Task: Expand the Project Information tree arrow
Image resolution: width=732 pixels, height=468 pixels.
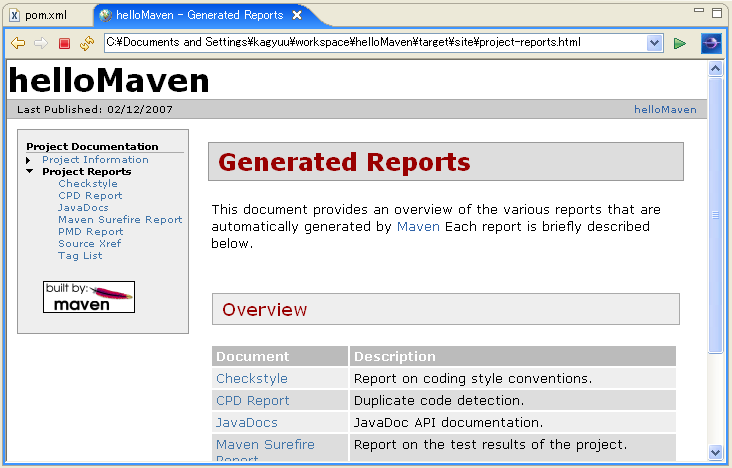Action: pos(28,160)
